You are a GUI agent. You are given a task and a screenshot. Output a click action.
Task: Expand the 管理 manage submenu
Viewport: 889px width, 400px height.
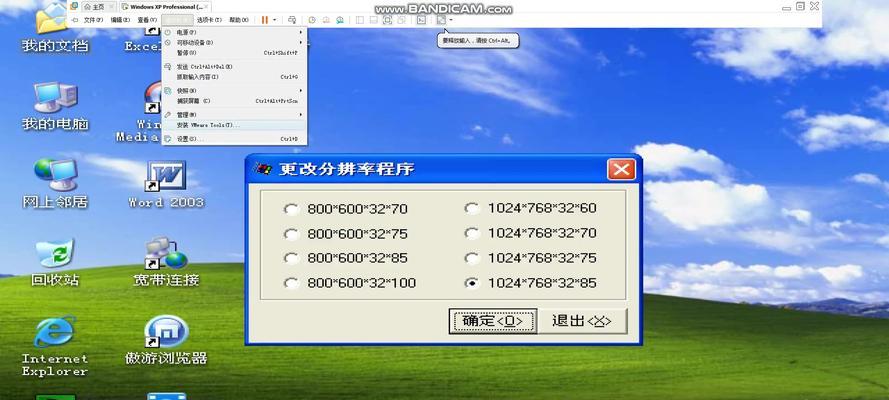tap(234, 114)
